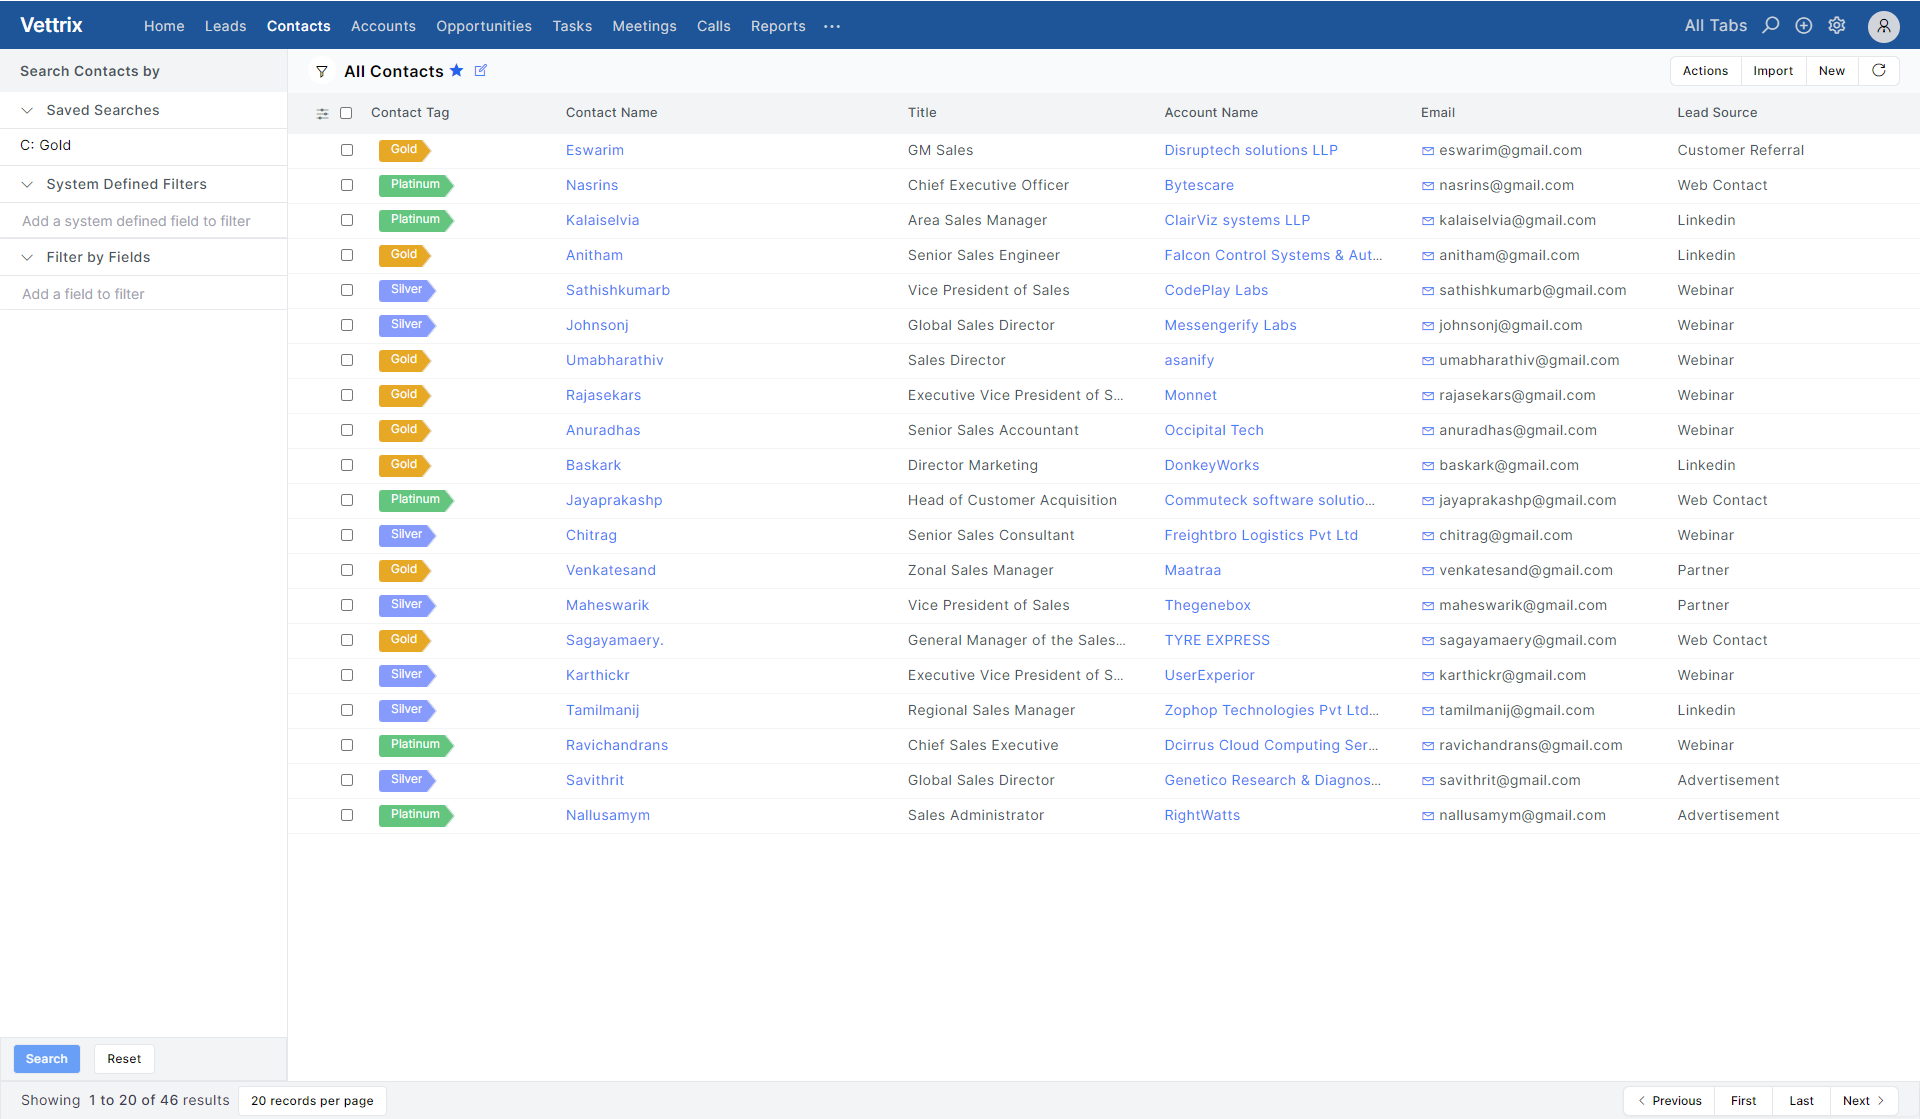Go to the Next page of results
Screen dimensions: 1920x1119
(1863, 1100)
